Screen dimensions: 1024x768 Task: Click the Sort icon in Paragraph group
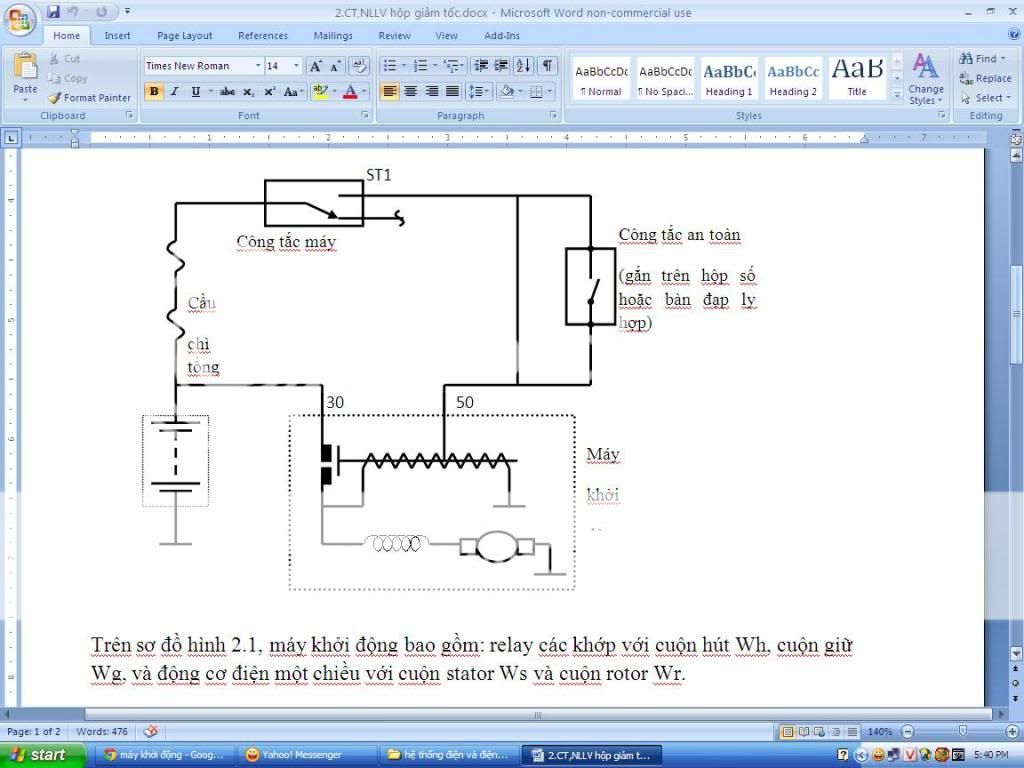[x=525, y=66]
